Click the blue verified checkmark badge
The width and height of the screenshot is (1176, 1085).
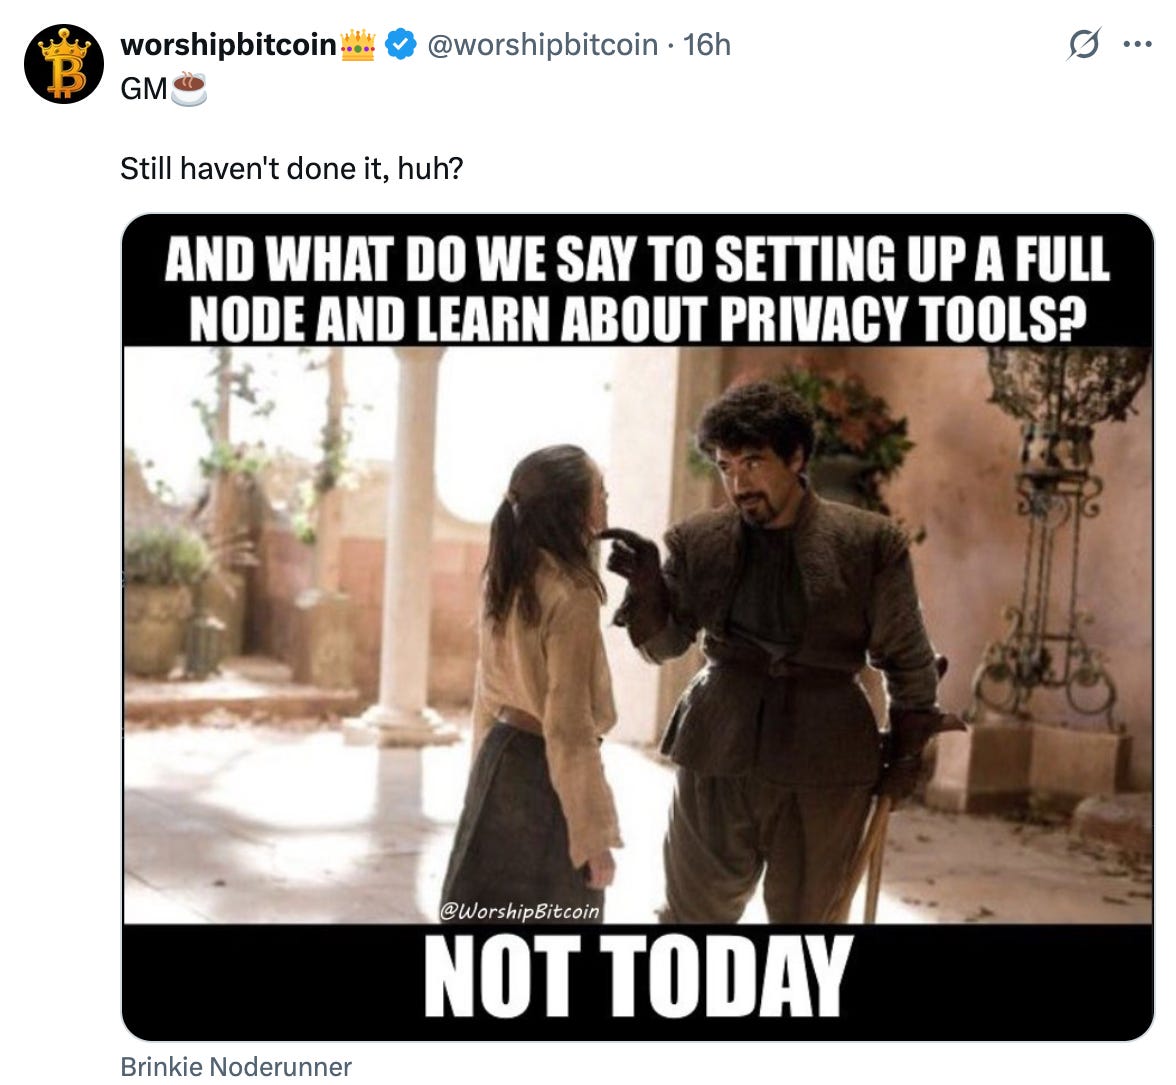(400, 44)
